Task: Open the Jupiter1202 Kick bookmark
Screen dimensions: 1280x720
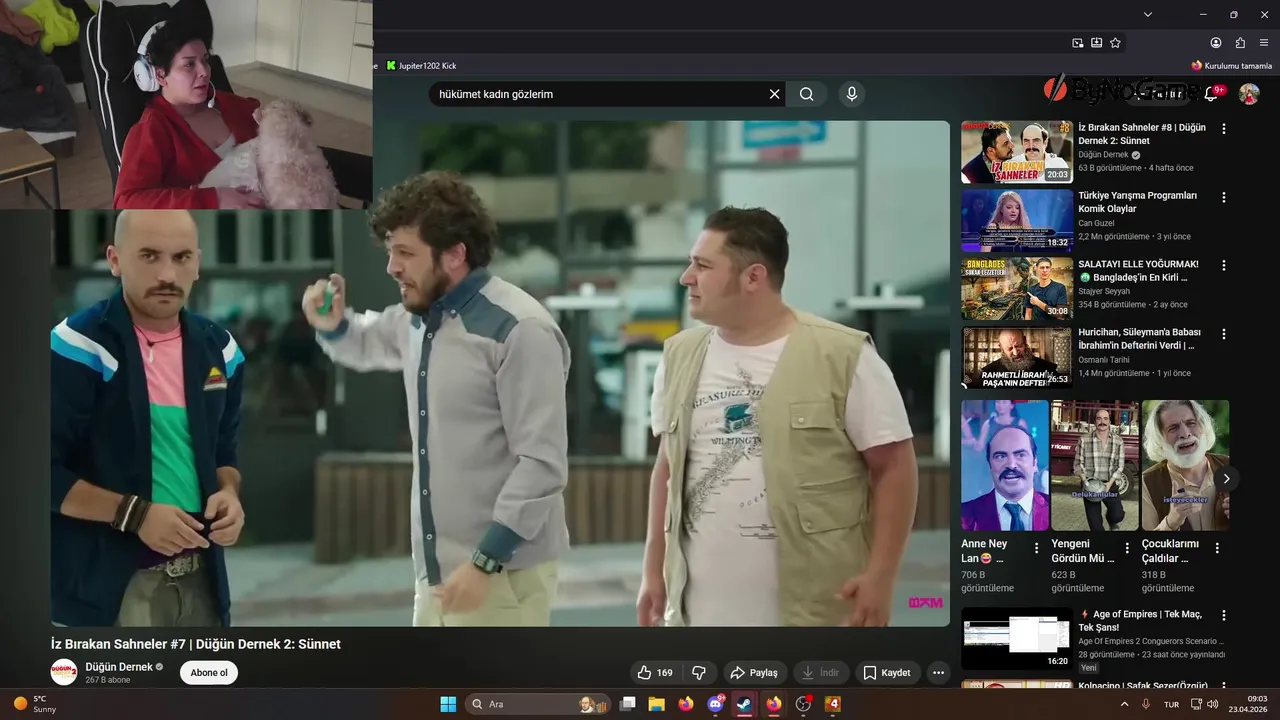Action: pos(421,65)
